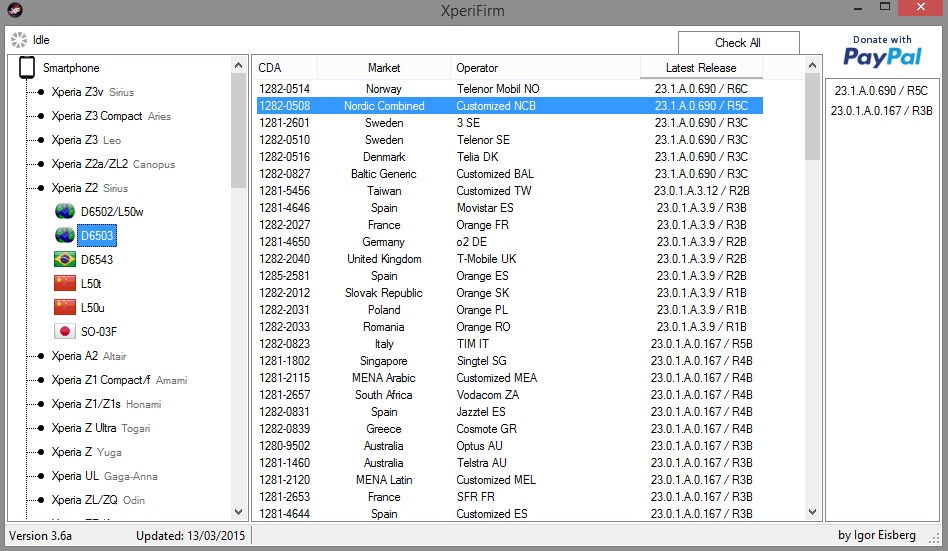Click scroll up arrow of firmware list

pos(813,65)
